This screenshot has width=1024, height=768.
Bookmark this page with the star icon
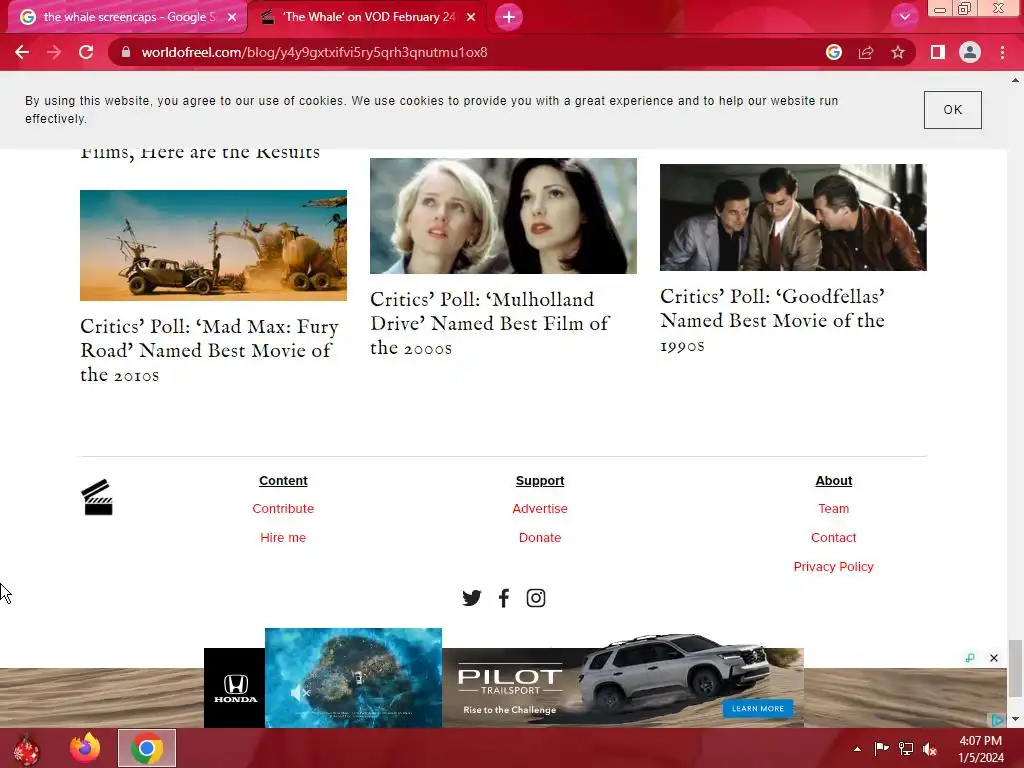tap(898, 52)
